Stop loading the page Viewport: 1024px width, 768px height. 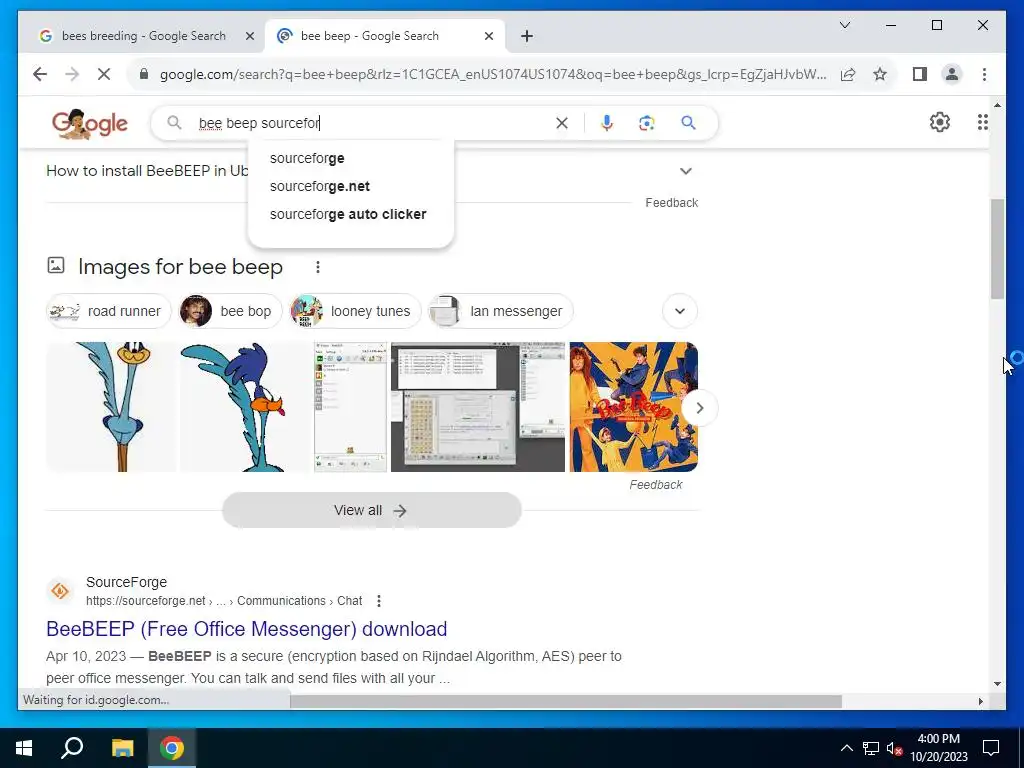click(104, 74)
